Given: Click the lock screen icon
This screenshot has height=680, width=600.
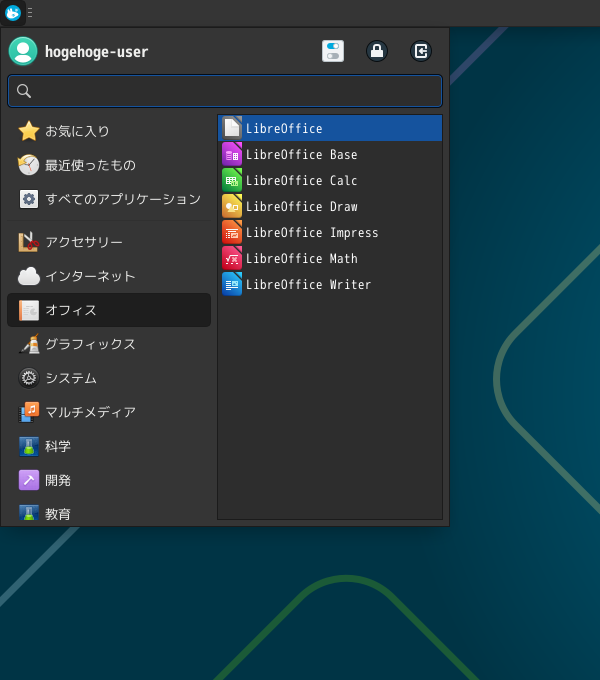Looking at the screenshot, I should tap(377, 51).
